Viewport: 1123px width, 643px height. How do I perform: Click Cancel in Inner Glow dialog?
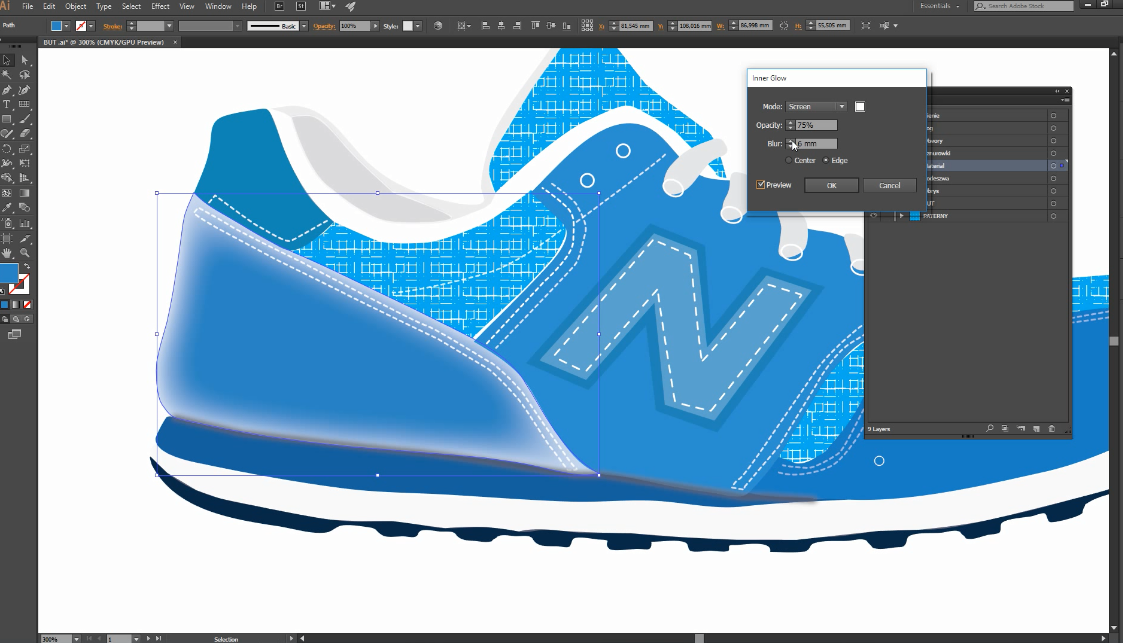(x=890, y=185)
